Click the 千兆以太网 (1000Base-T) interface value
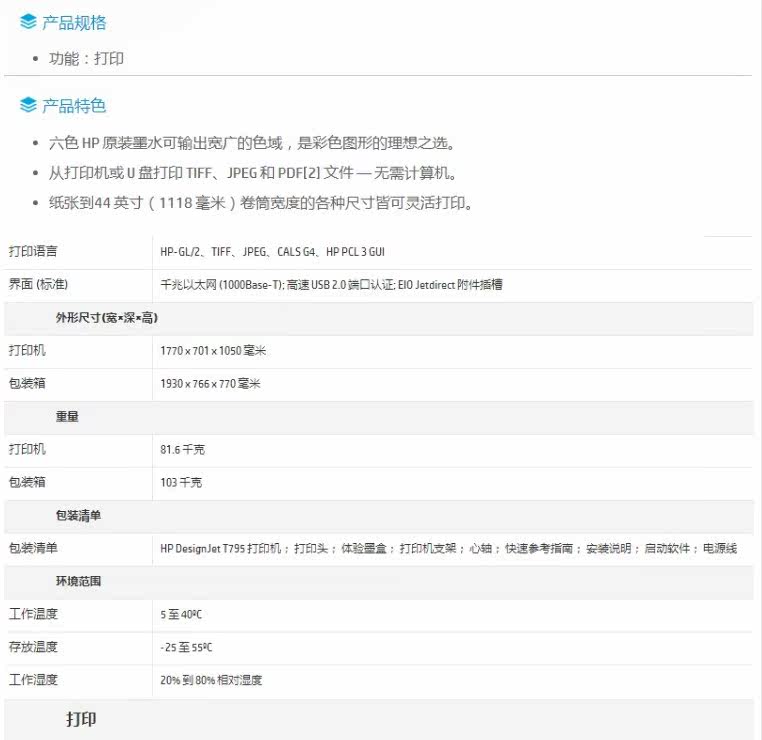The image size is (762, 740). pyautogui.click(x=331, y=284)
